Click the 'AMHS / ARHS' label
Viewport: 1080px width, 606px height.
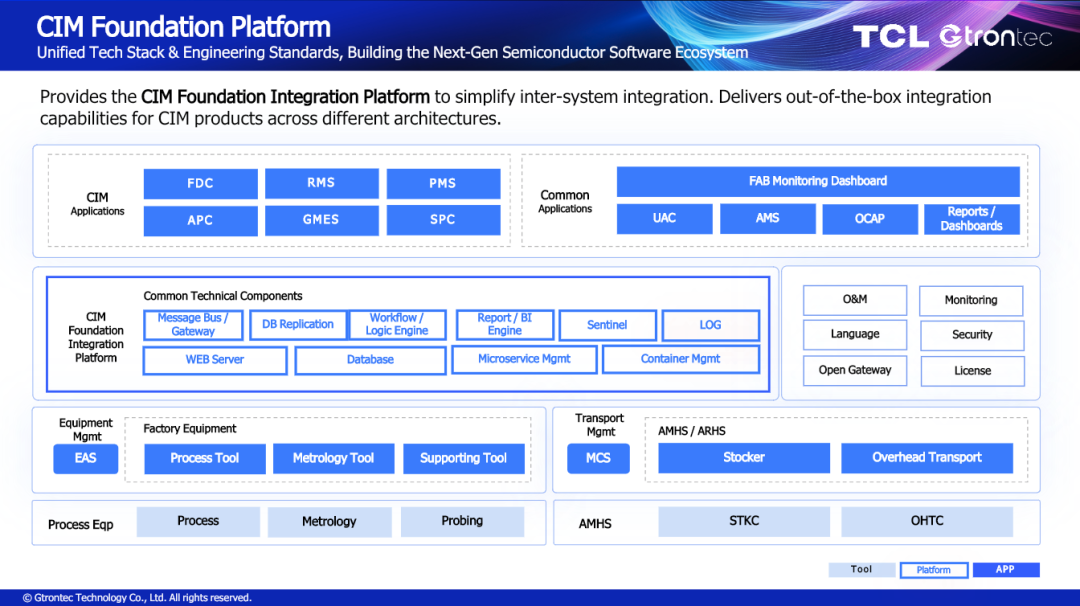click(x=692, y=431)
